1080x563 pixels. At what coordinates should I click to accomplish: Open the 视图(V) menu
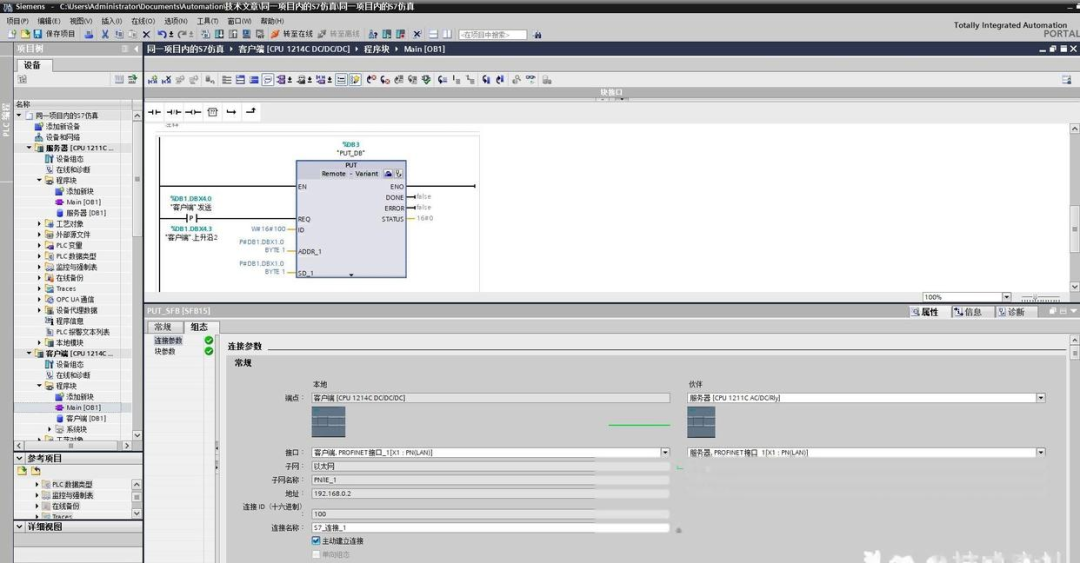click(x=81, y=21)
